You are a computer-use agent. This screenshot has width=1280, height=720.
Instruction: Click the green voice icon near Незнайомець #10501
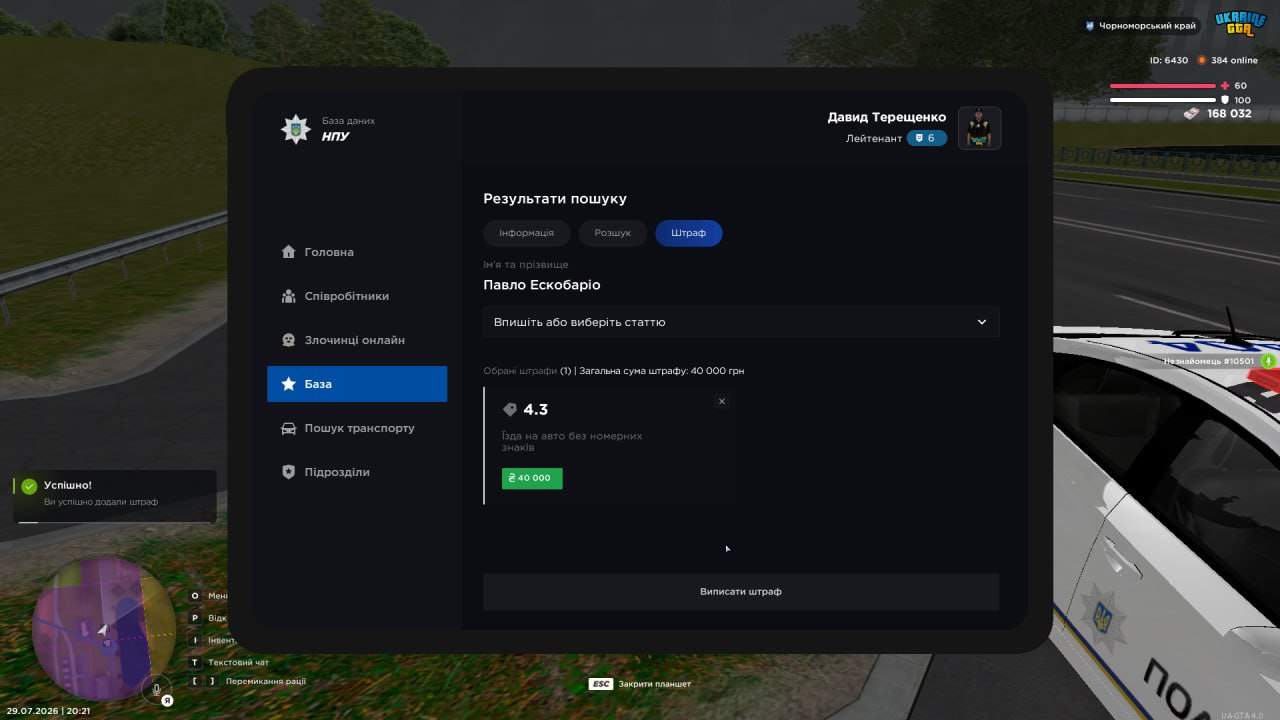[x=1268, y=361]
